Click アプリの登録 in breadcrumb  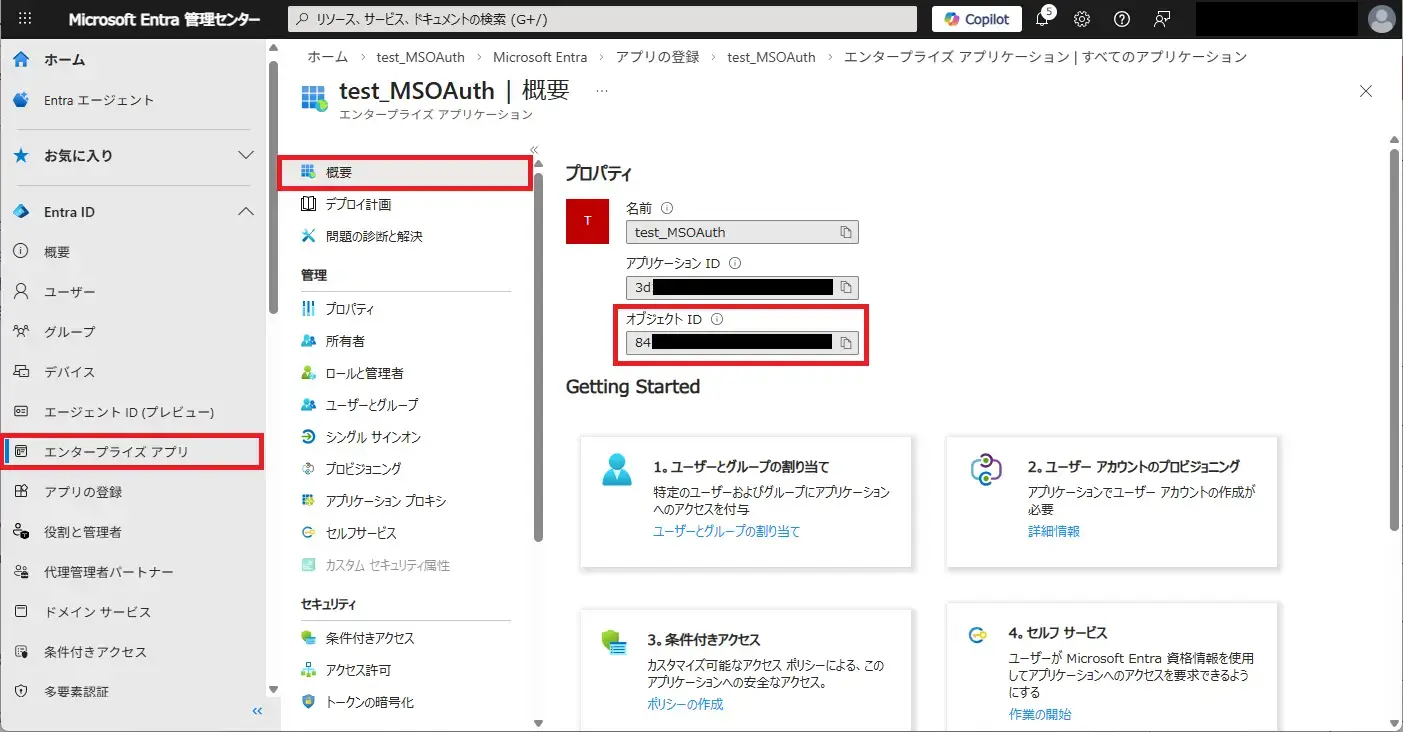(657, 57)
